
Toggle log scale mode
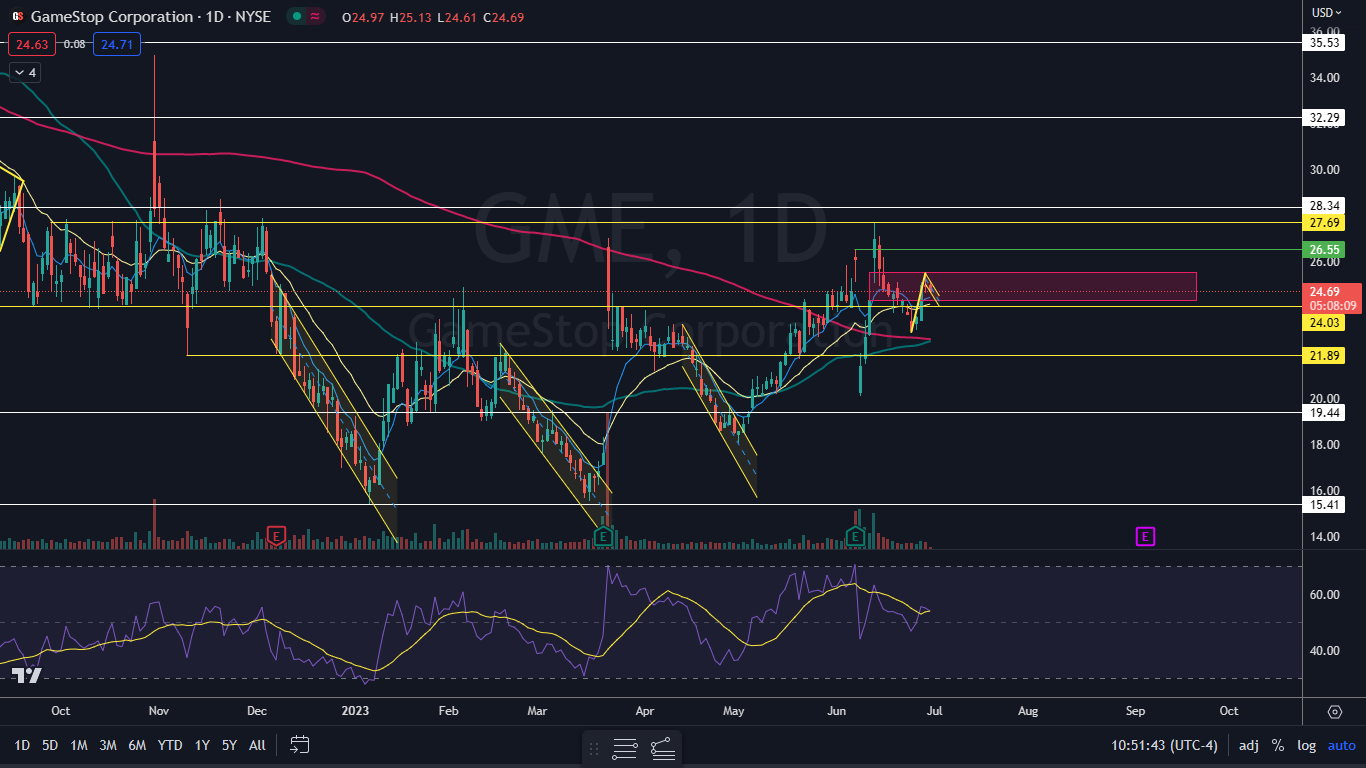[x=1306, y=745]
